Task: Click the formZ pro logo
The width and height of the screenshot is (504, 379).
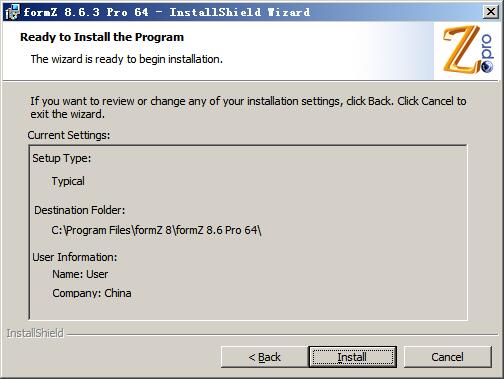Action: point(468,50)
